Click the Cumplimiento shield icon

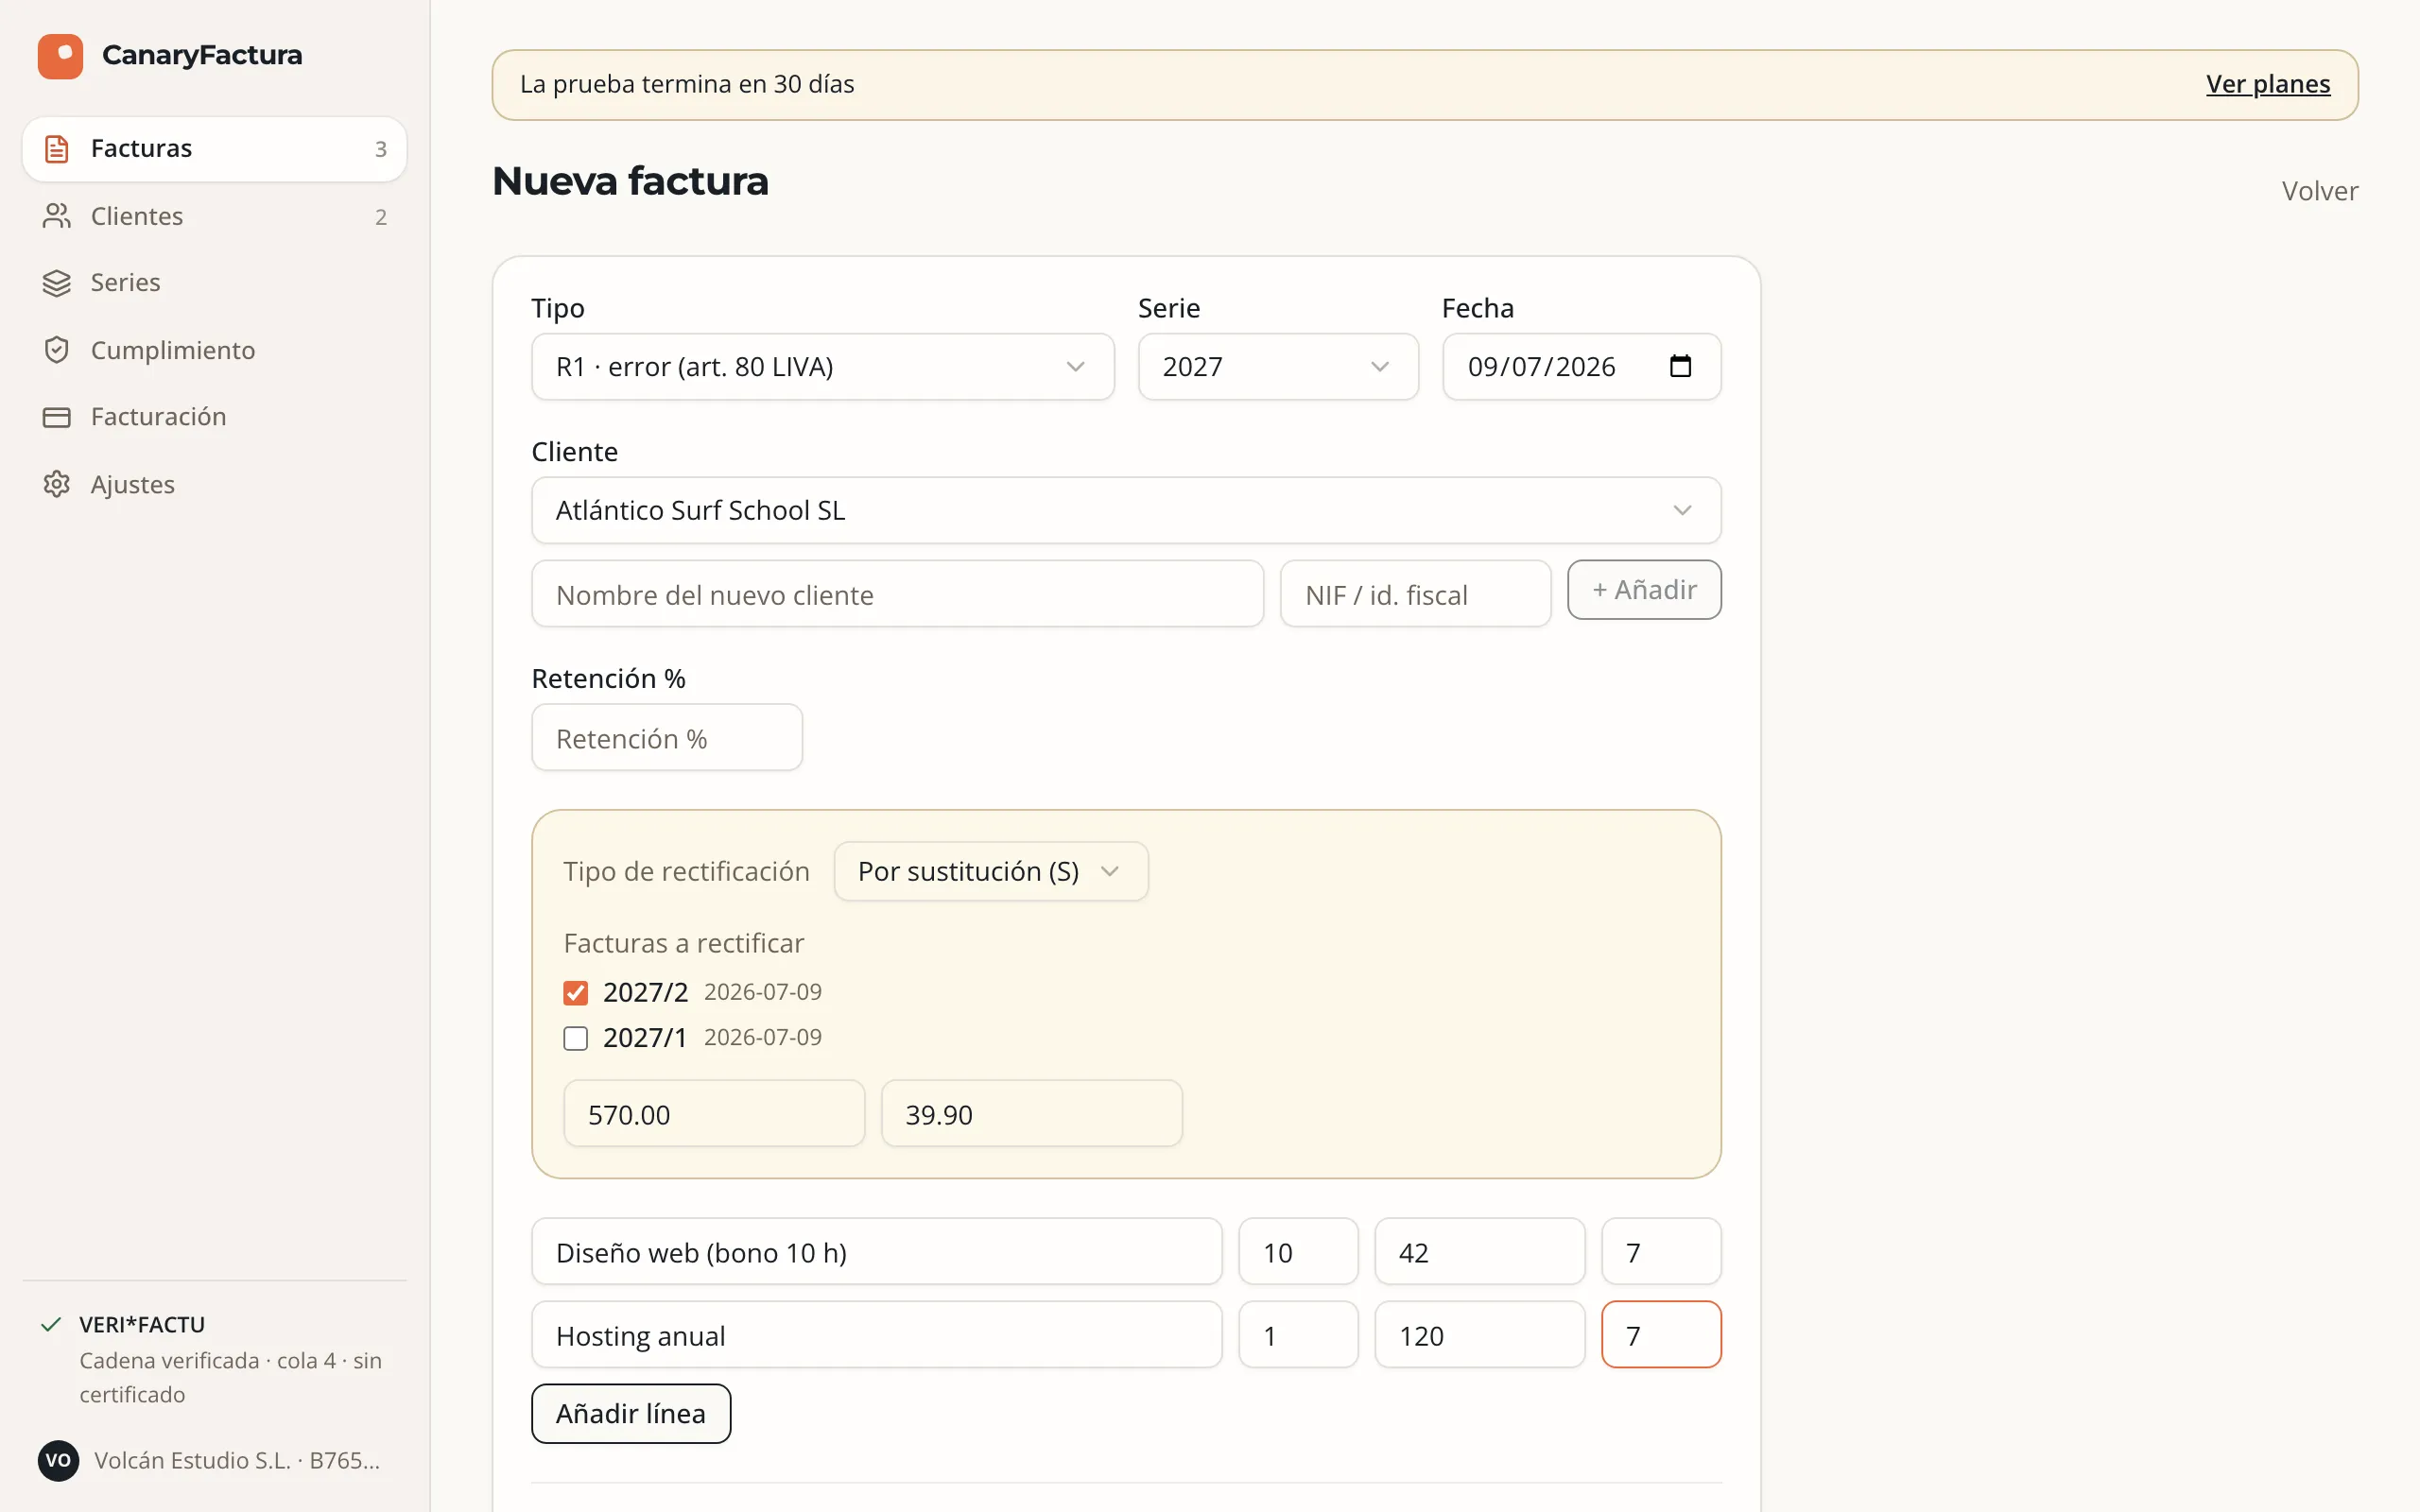(x=57, y=350)
